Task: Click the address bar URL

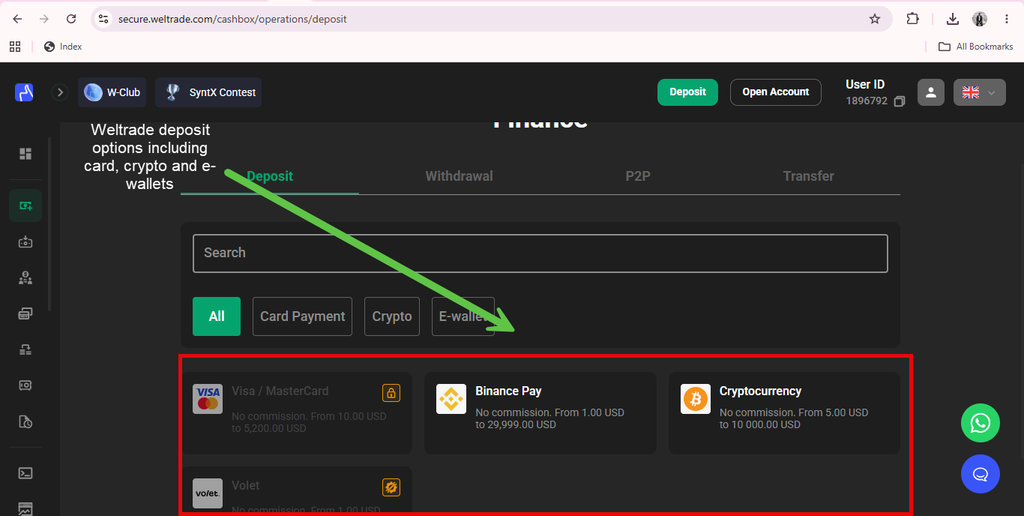Action: tap(232, 19)
